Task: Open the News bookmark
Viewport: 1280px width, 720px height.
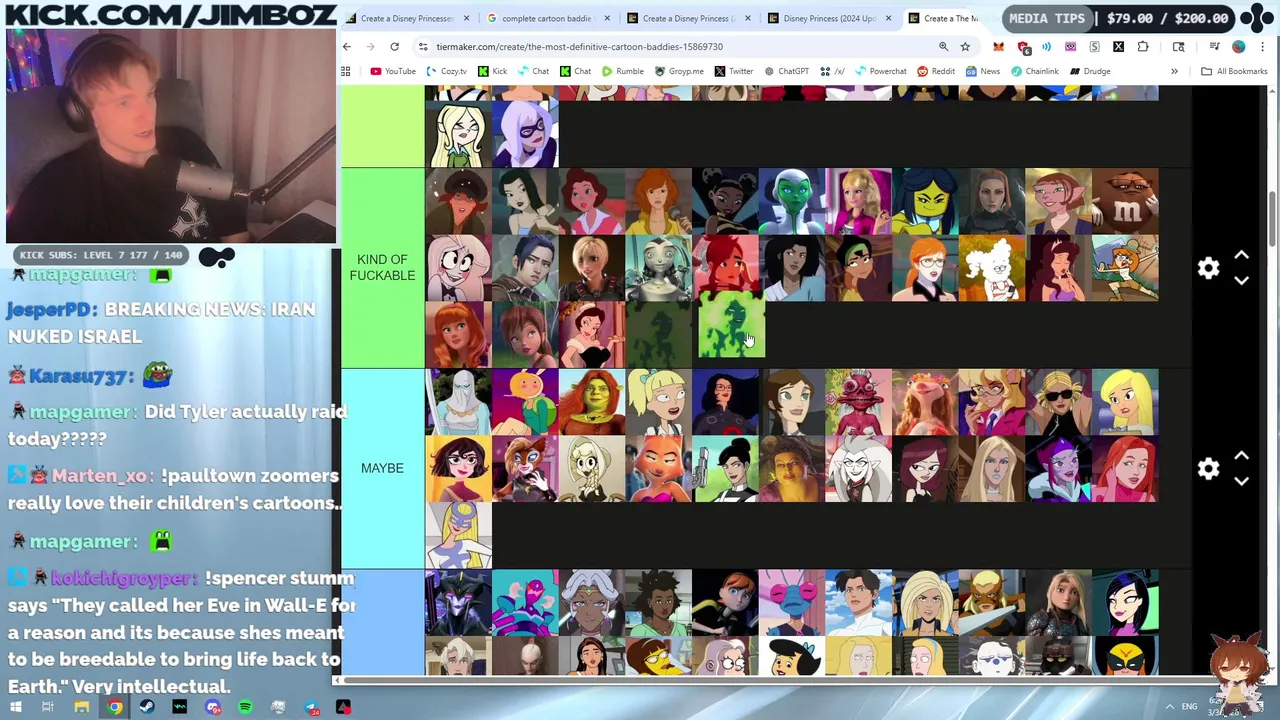Action: point(983,71)
